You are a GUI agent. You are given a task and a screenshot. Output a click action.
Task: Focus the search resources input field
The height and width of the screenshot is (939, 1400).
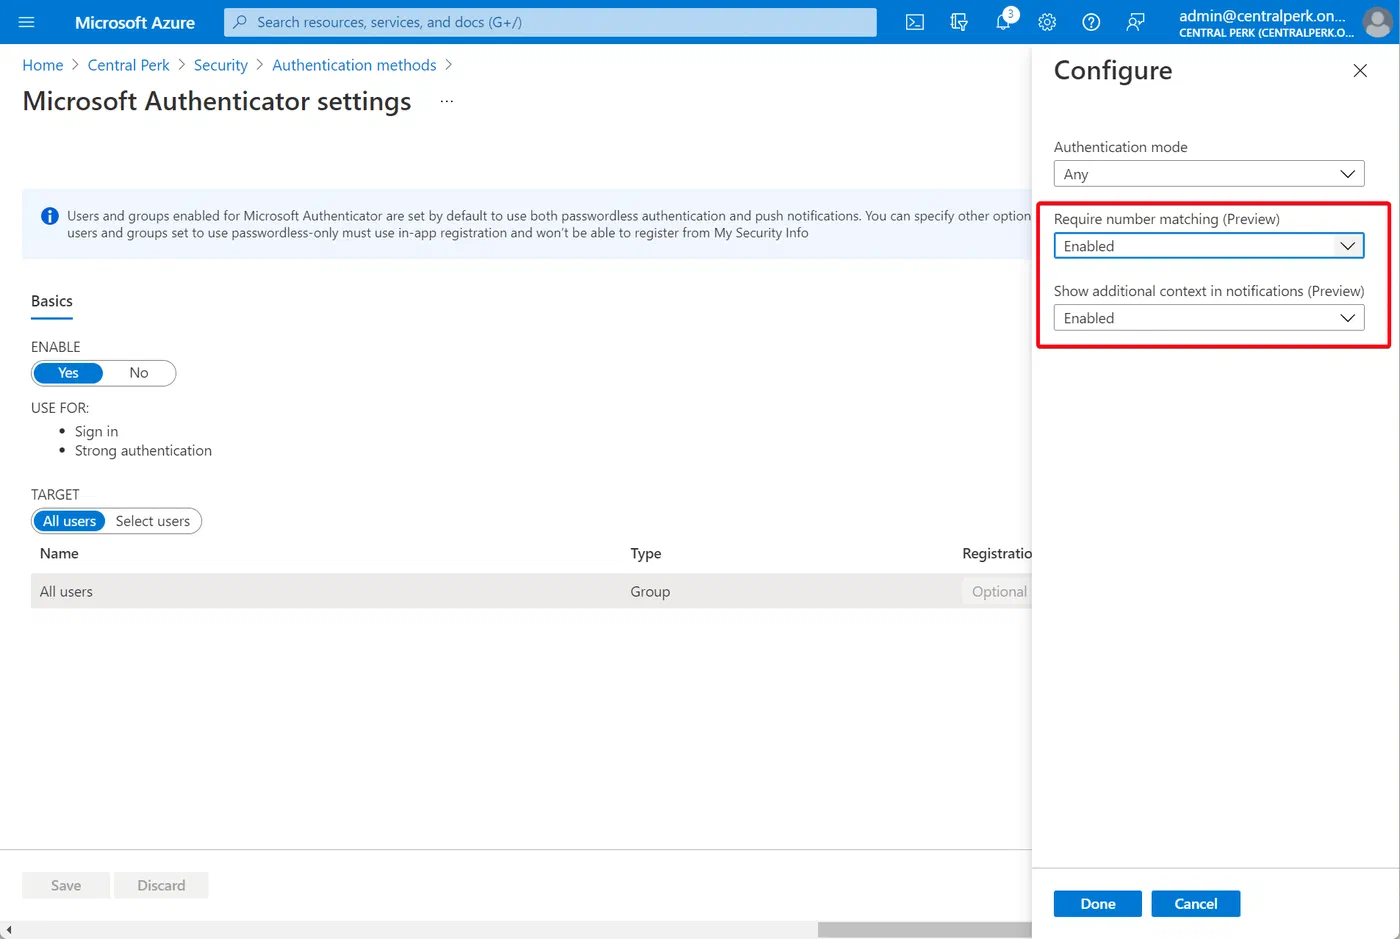(550, 22)
